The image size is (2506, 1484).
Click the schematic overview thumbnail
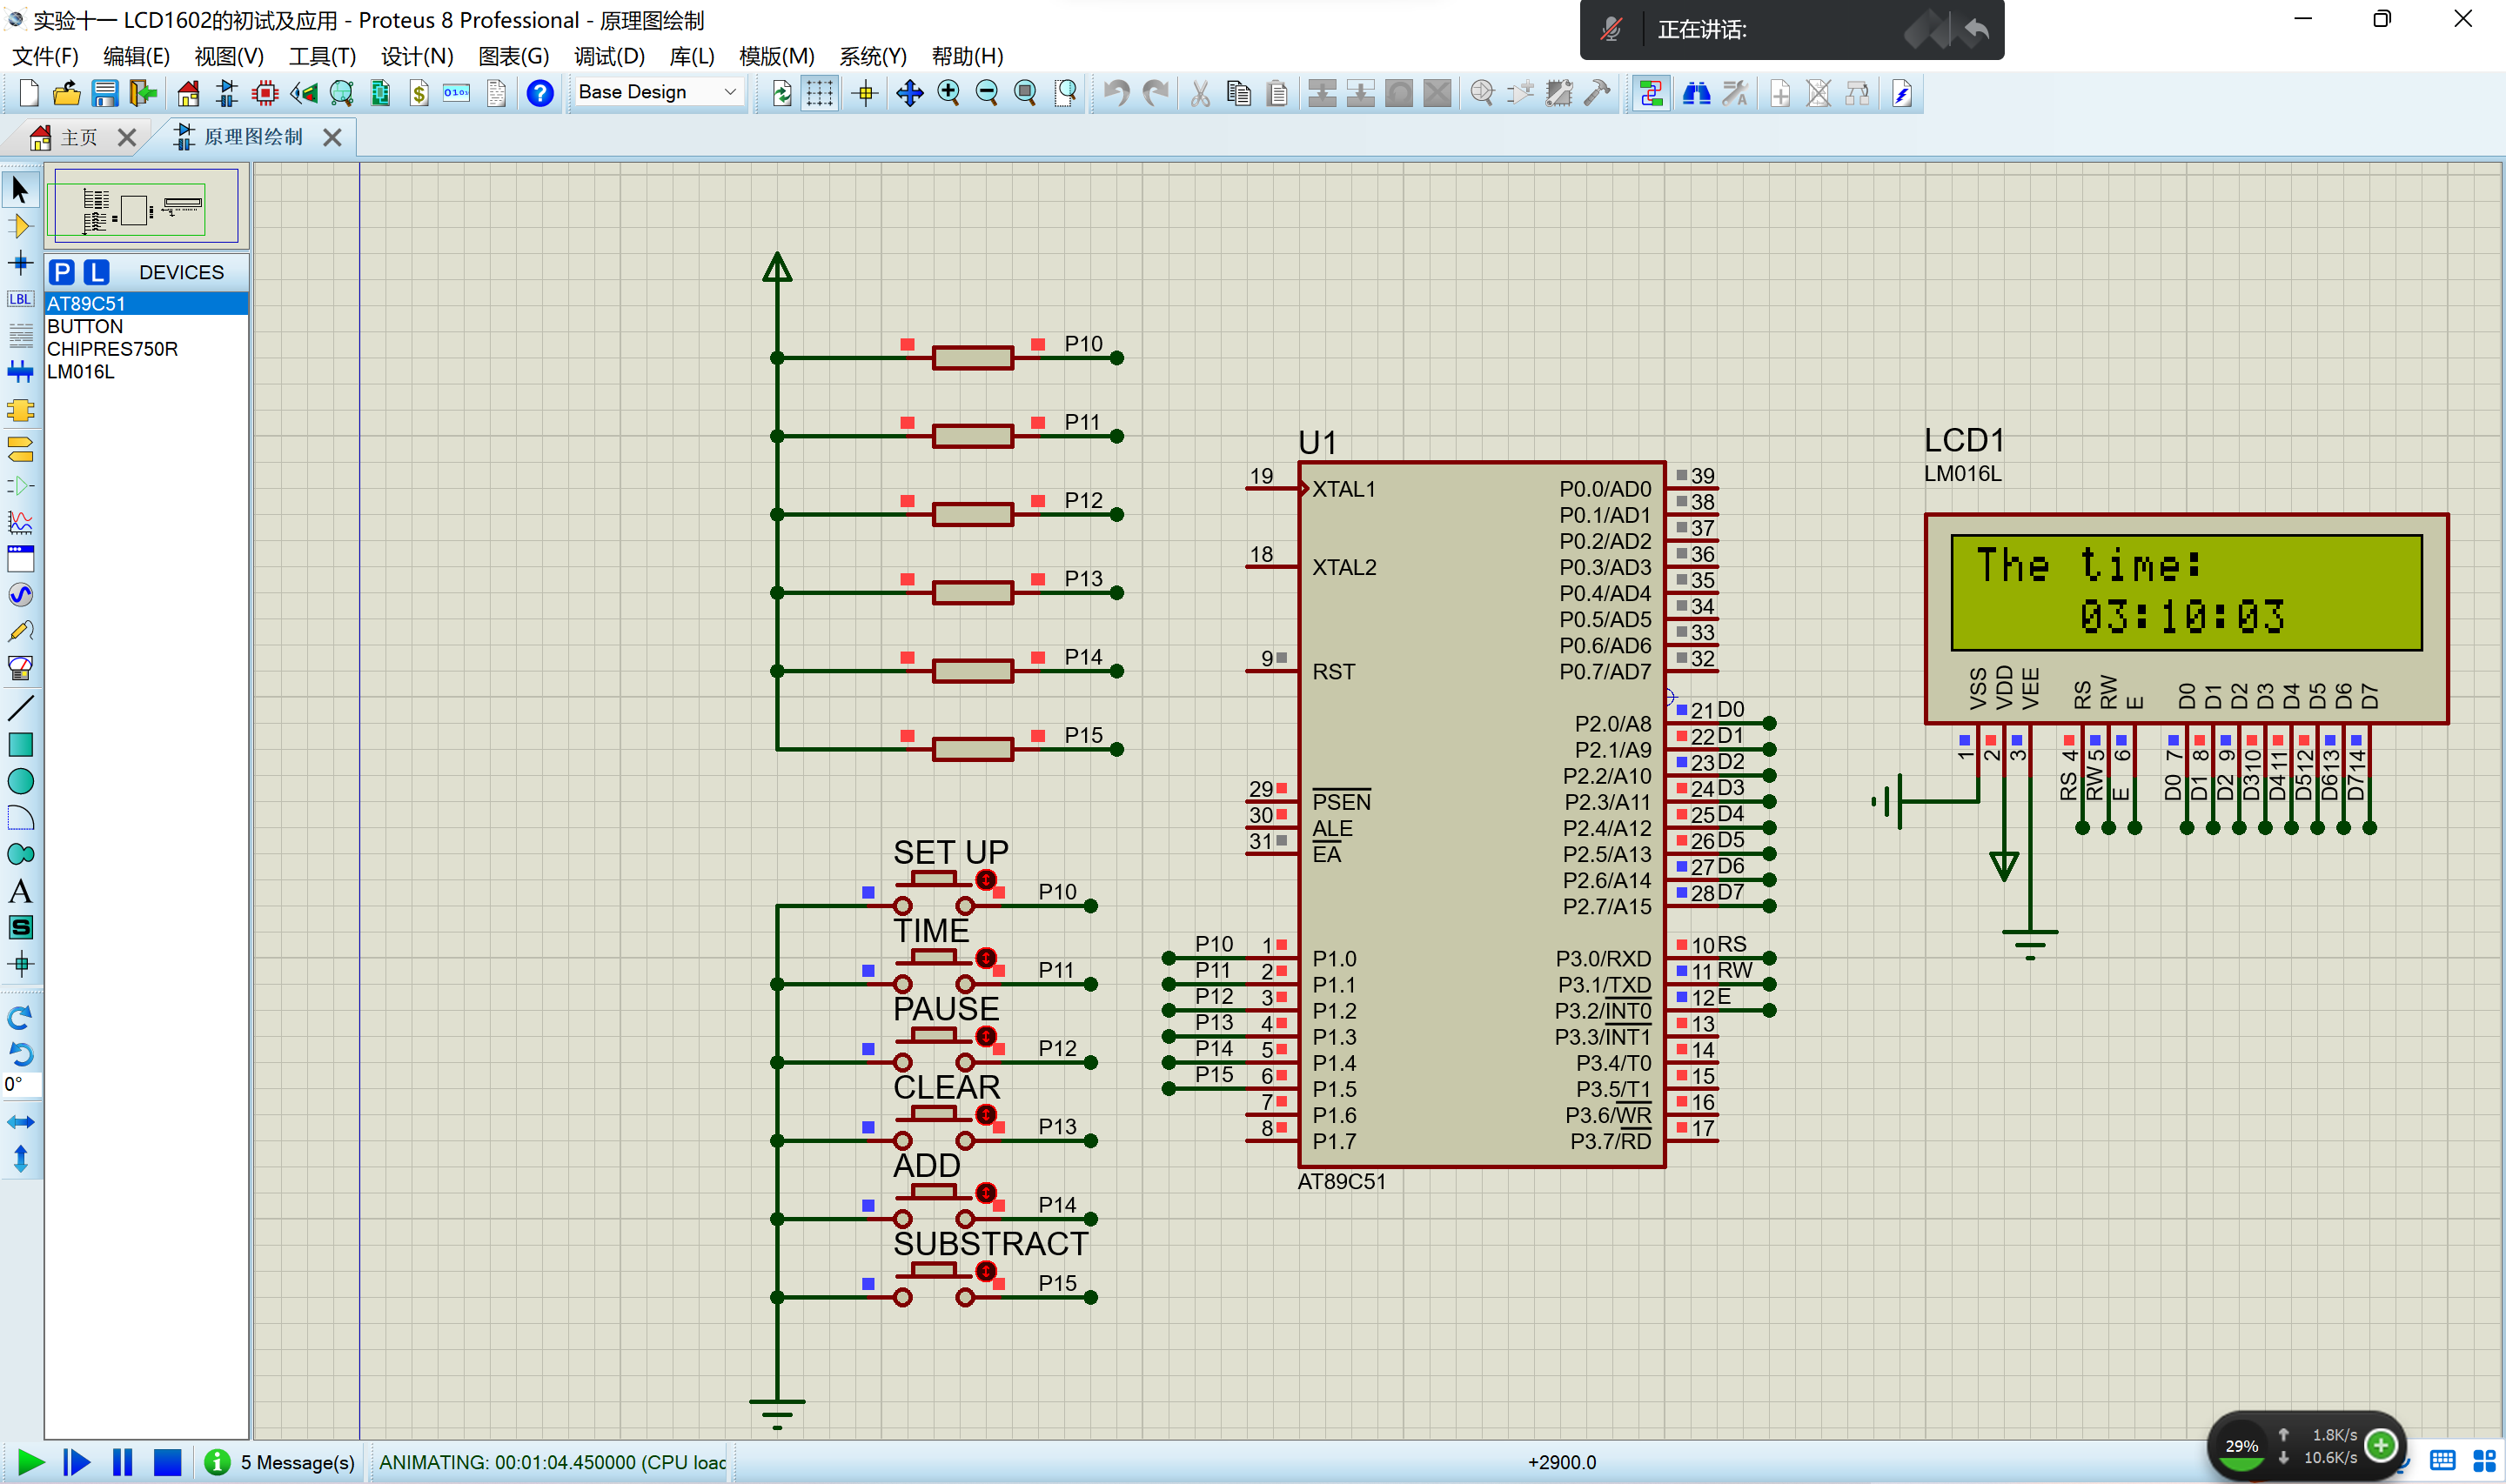146,206
